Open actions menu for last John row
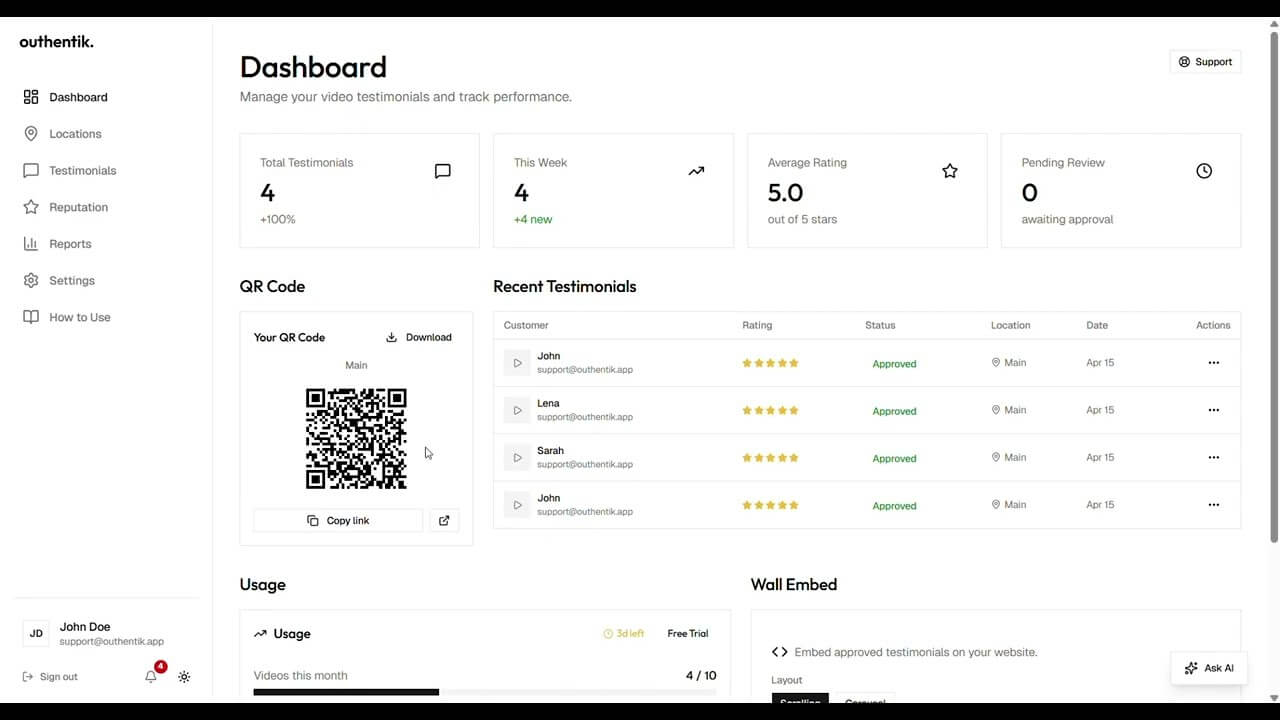Image resolution: width=1280 pixels, height=720 pixels. [x=1213, y=505]
